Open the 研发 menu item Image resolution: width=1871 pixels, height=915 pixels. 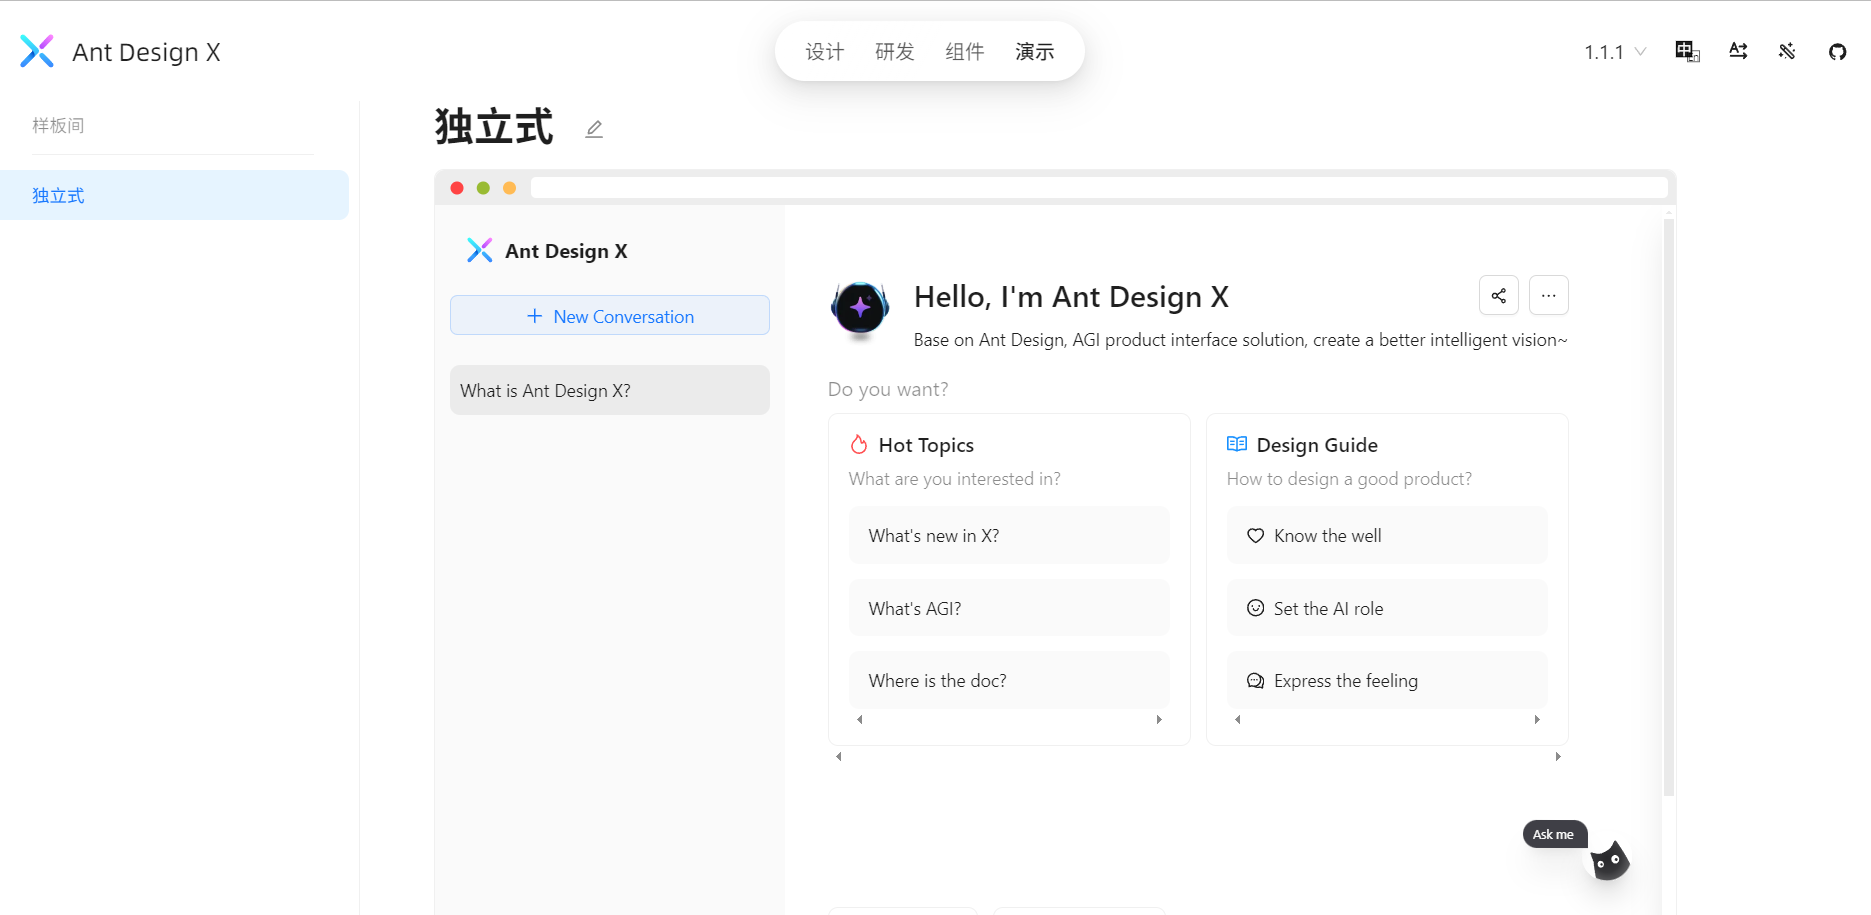(895, 51)
